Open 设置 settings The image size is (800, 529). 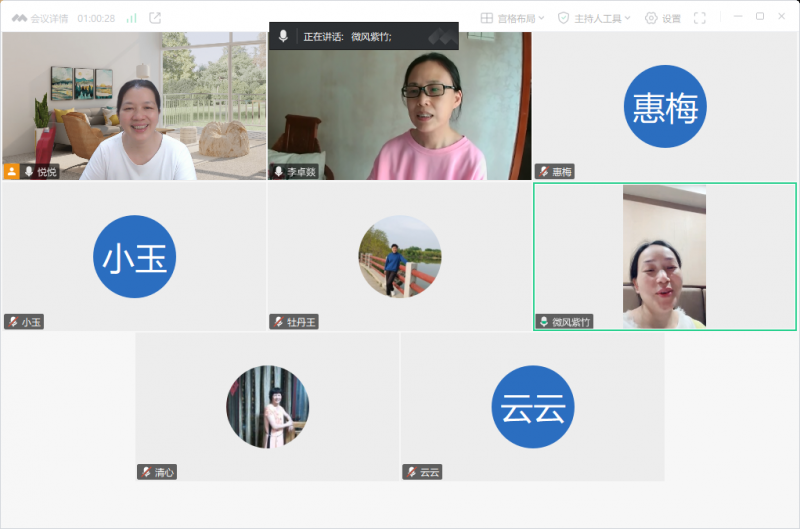click(x=663, y=18)
